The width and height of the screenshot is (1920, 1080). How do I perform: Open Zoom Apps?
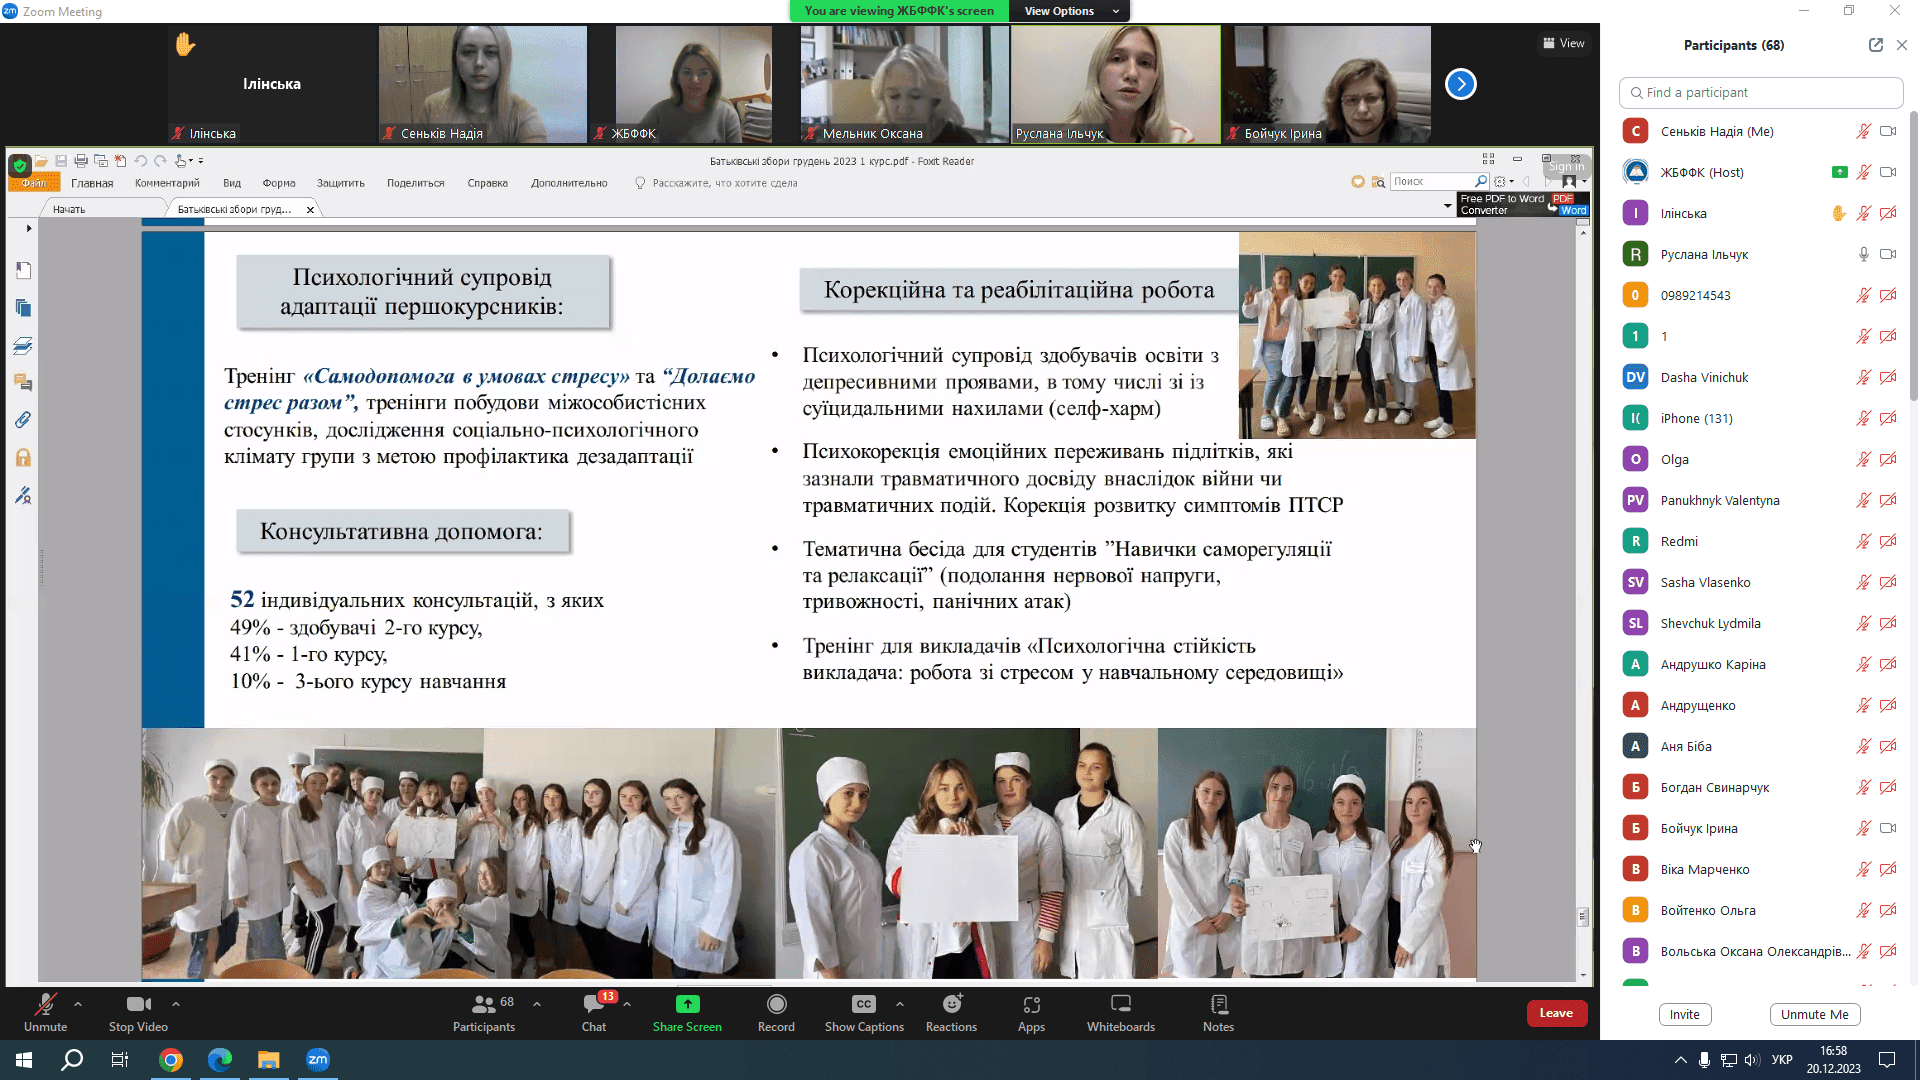point(1031,1012)
